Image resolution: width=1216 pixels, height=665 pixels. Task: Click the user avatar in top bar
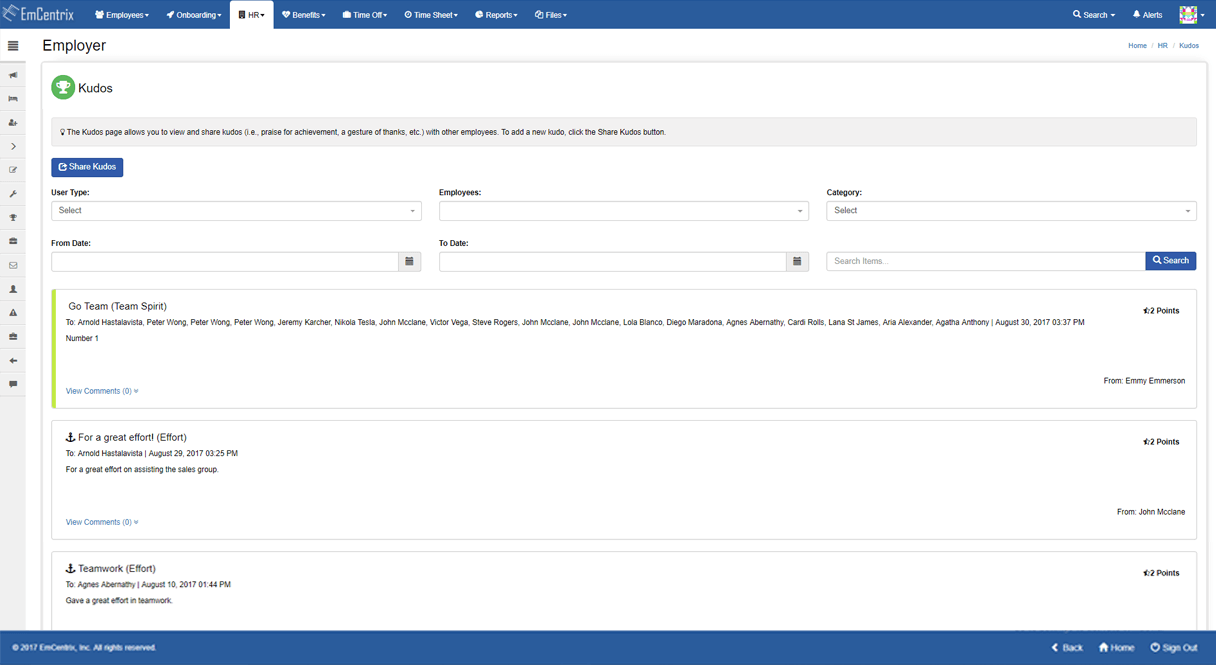(1188, 14)
